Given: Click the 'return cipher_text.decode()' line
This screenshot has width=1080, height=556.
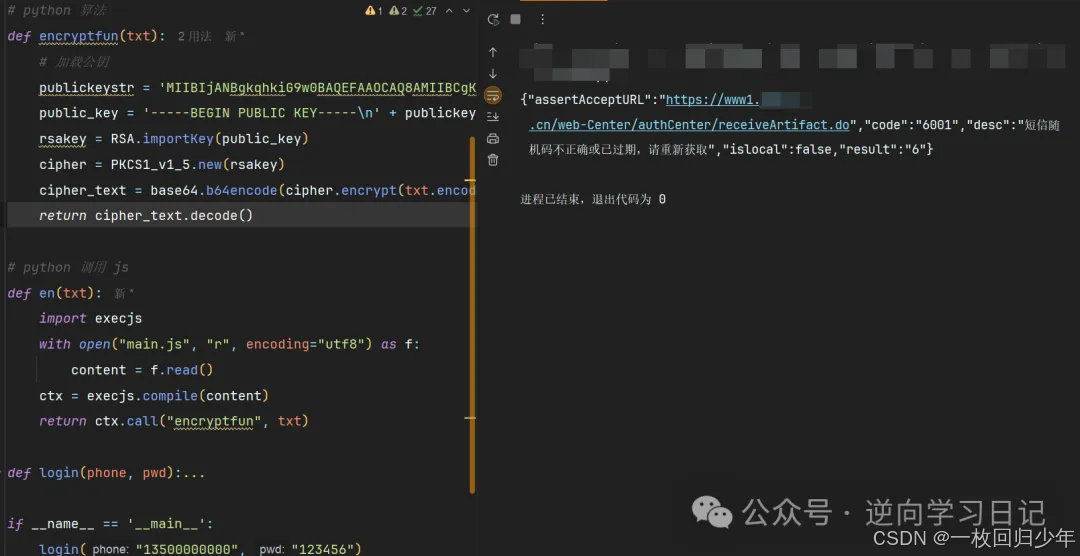Looking at the screenshot, I should (146, 216).
